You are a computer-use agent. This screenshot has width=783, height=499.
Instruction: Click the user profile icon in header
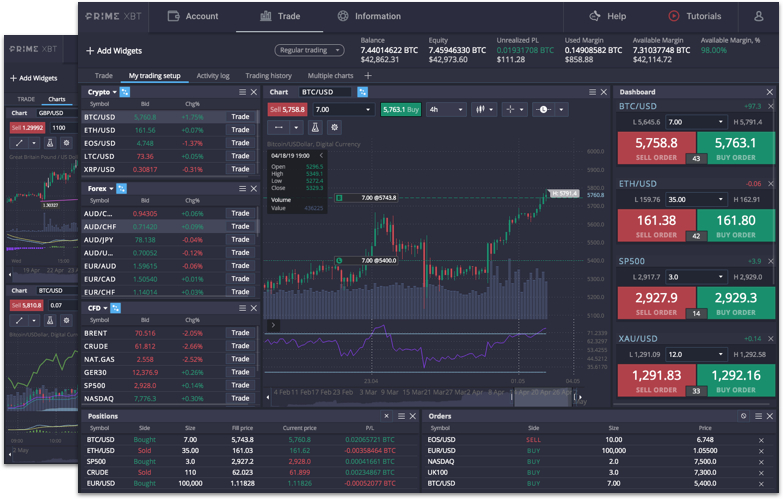click(x=757, y=16)
